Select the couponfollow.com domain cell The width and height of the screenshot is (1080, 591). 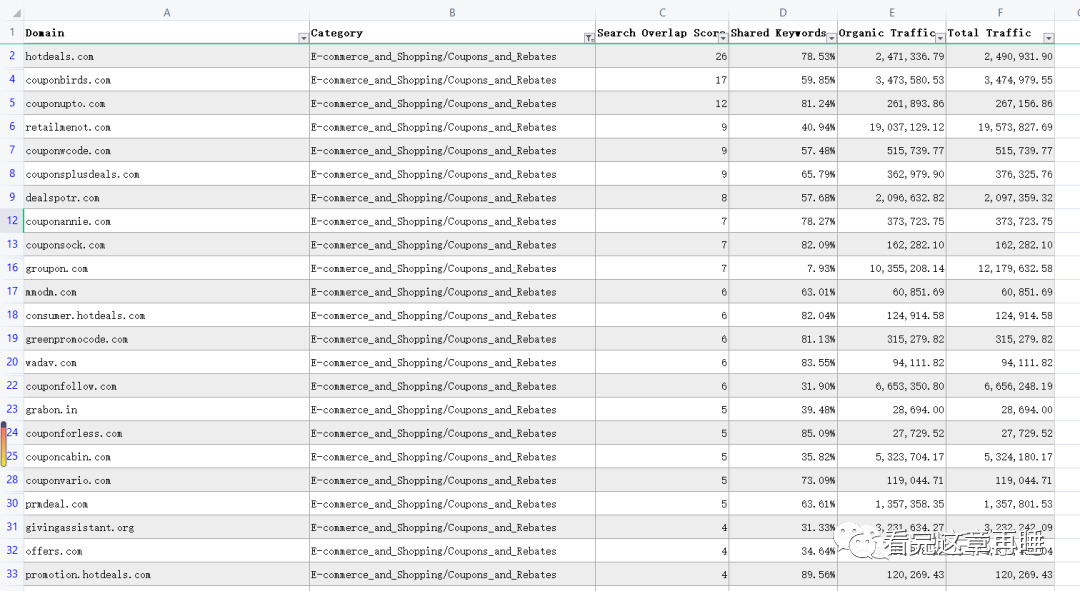click(167, 386)
